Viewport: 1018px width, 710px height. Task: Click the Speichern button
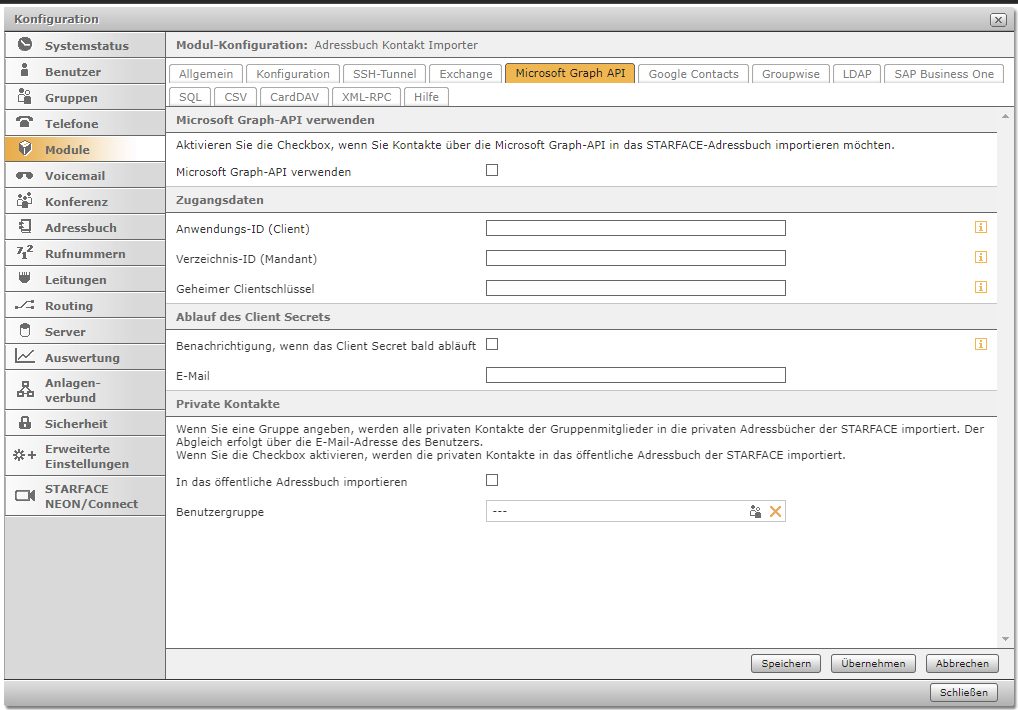tap(786, 663)
